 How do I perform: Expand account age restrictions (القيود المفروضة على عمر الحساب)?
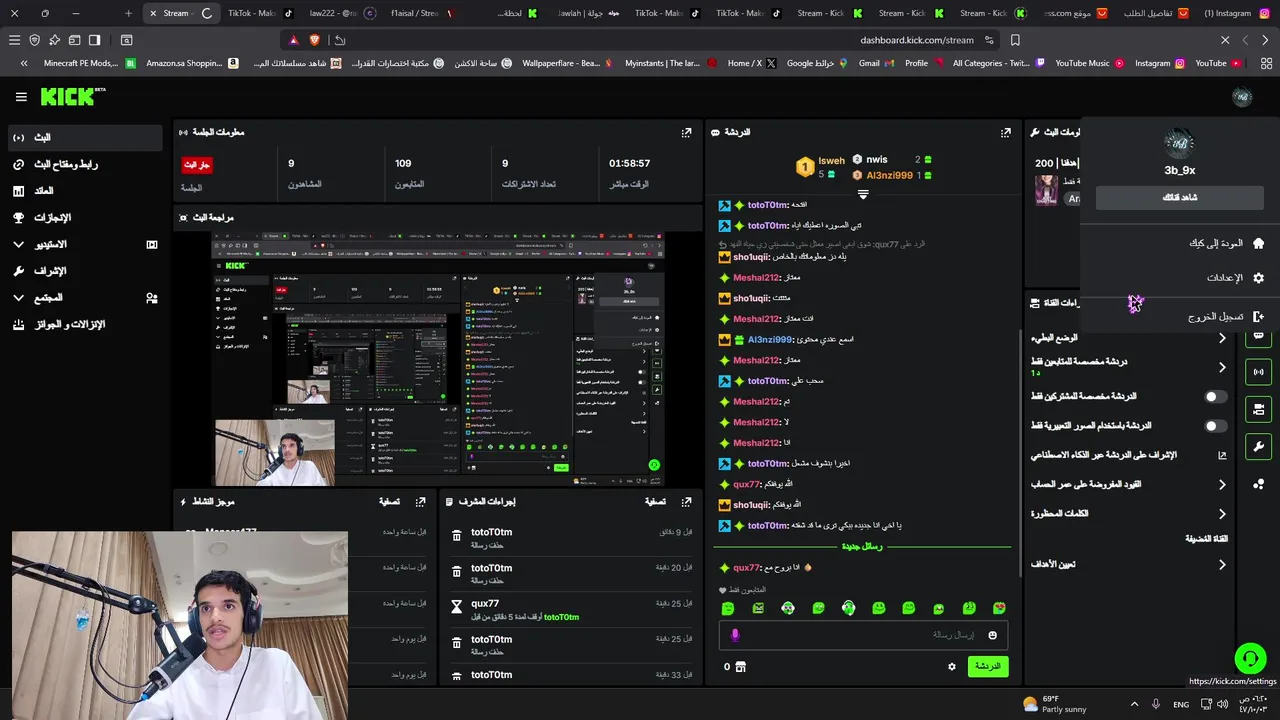click(x=1222, y=485)
